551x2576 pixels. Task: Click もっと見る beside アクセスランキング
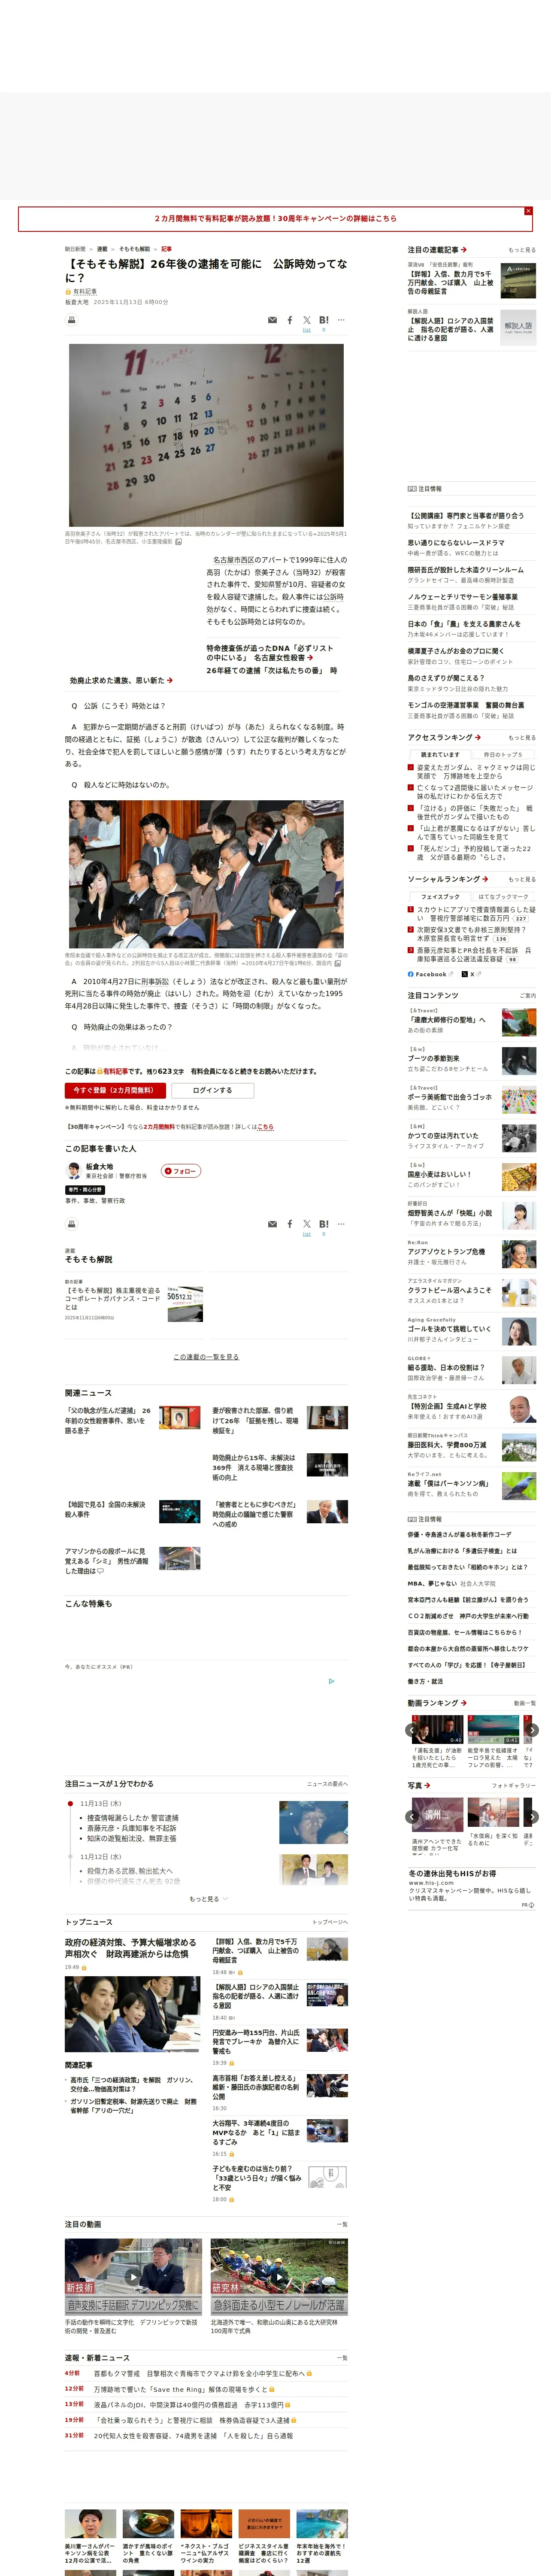coord(521,738)
